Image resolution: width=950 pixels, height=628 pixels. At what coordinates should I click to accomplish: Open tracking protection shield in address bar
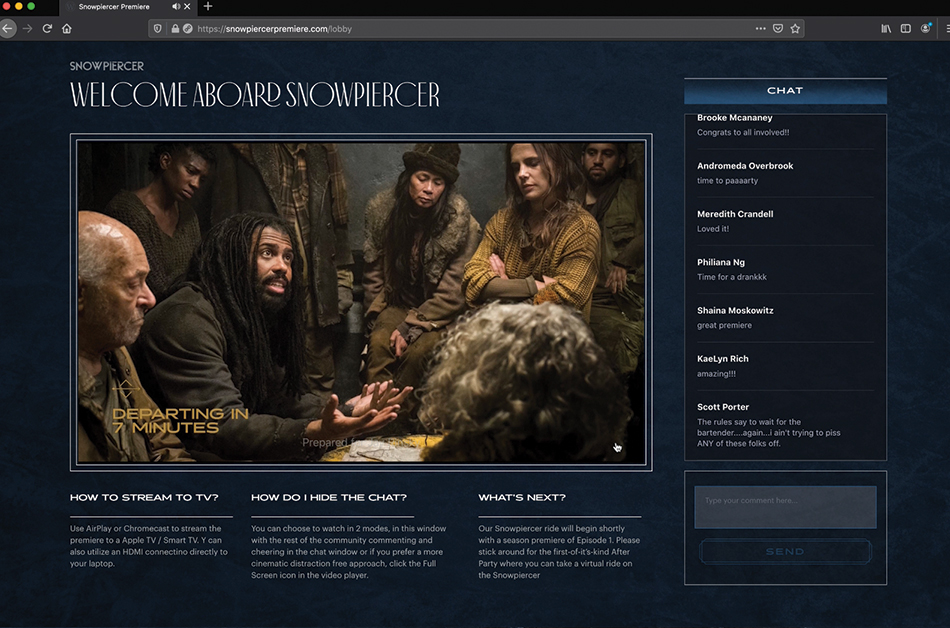158,28
